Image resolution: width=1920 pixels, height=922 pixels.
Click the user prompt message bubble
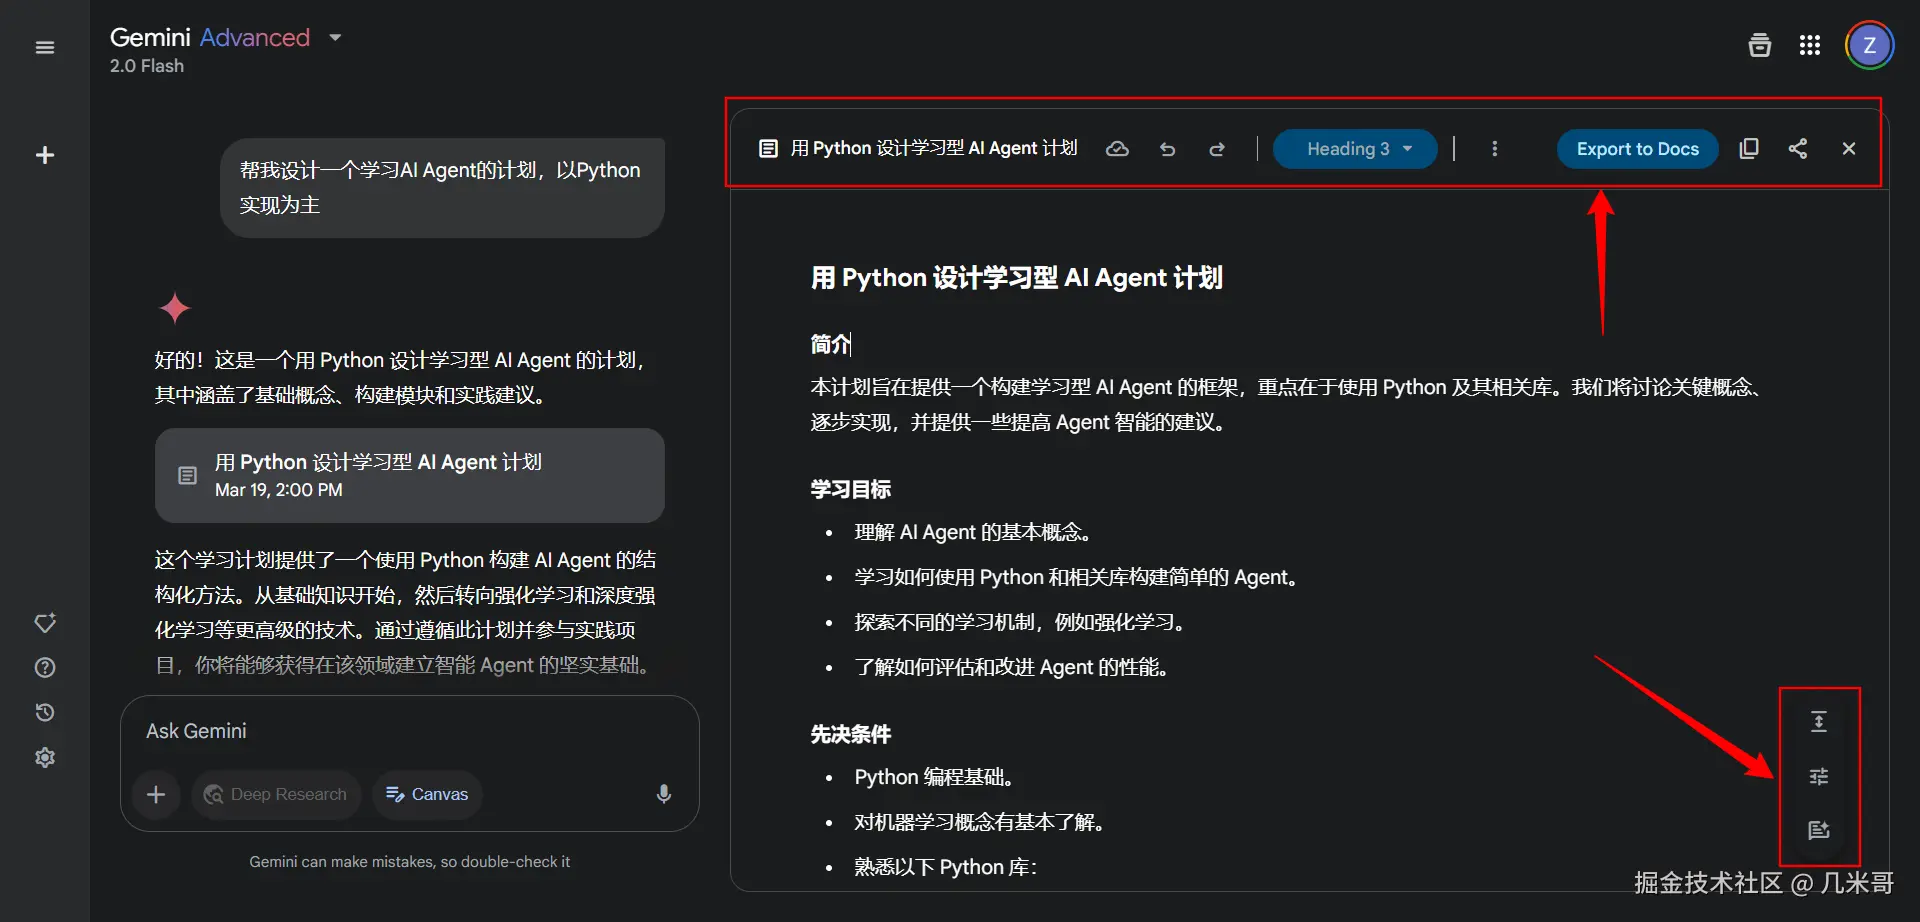pyautogui.click(x=442, y=188)
